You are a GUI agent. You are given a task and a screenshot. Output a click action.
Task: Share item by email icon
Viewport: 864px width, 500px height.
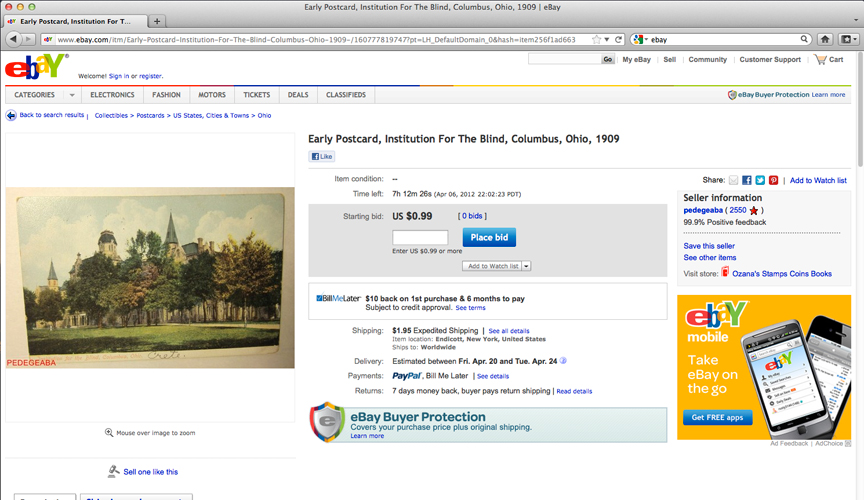(x=733, y=180)
